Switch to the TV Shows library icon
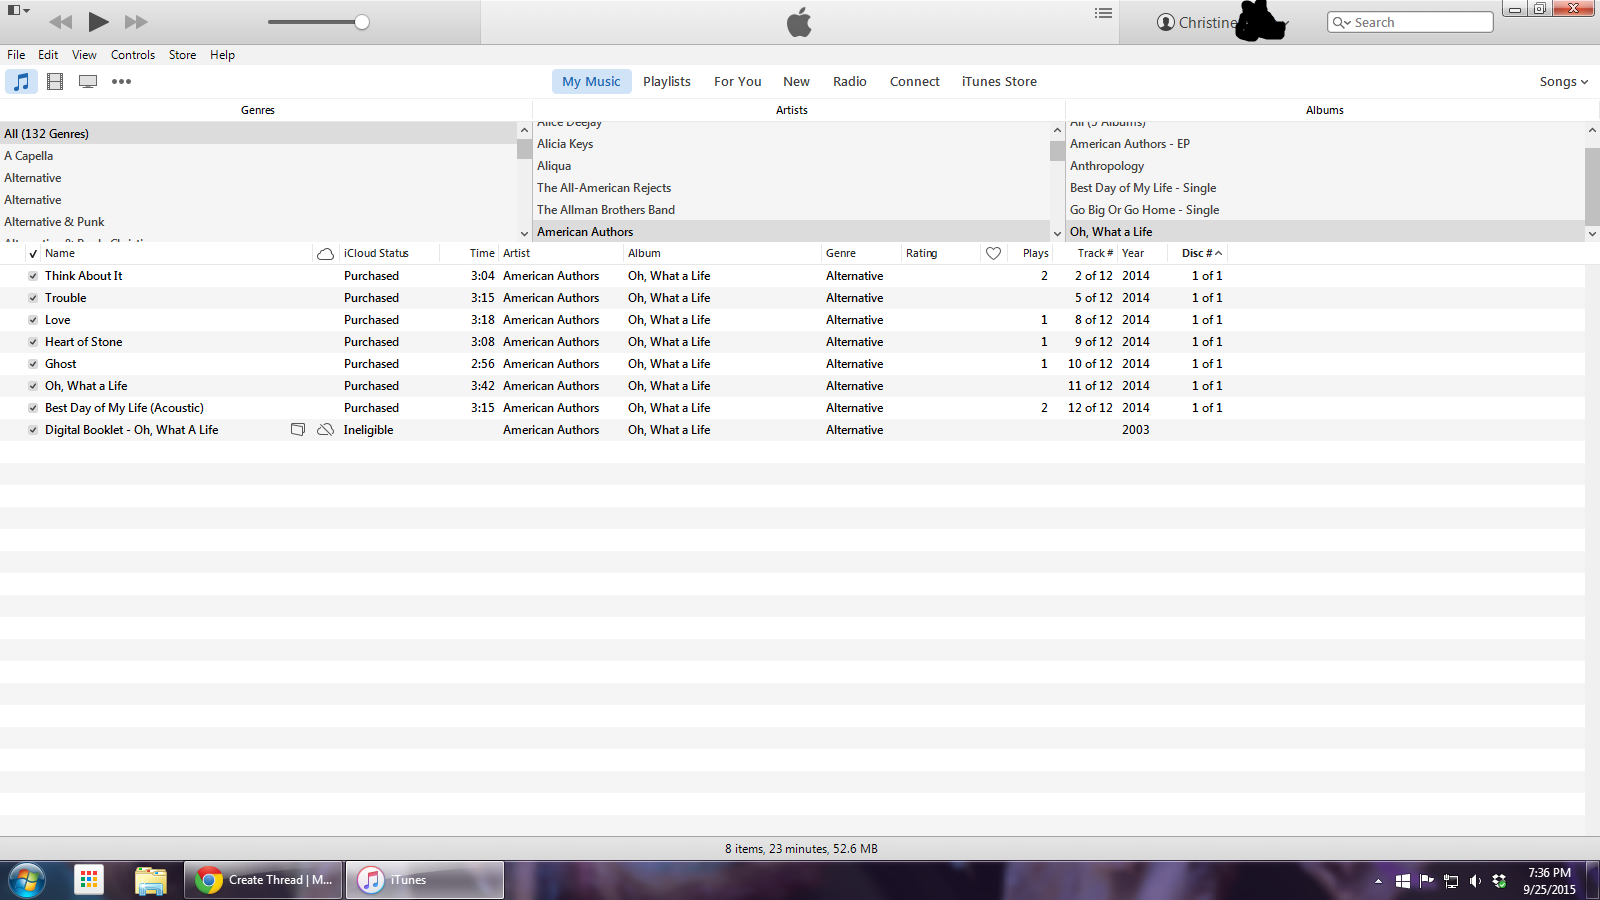This screenshot has width=1600, height=900. 88,81
